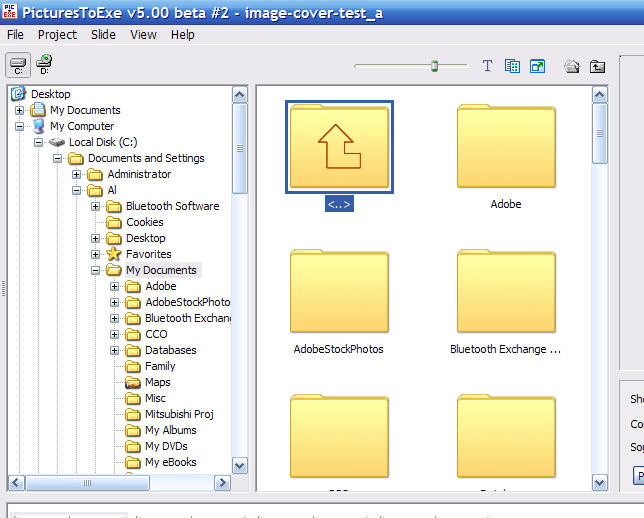Expand the Databases tree node
The image size is (644, 518).
pyautogui.click(x=115, y=350)
